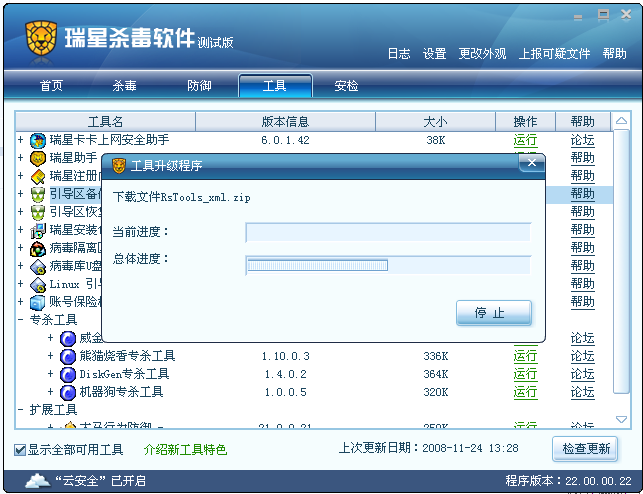
Task: Open 论坛 link for 瑞星卡卡上网安全助手
Action: pos(582,140)
